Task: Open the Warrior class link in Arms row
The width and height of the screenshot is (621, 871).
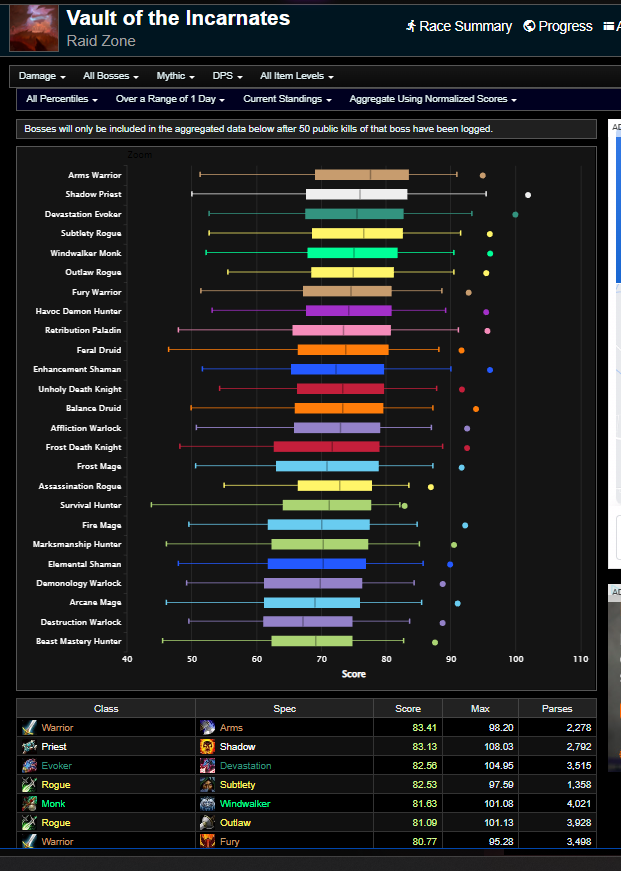Action: (57, 728)
